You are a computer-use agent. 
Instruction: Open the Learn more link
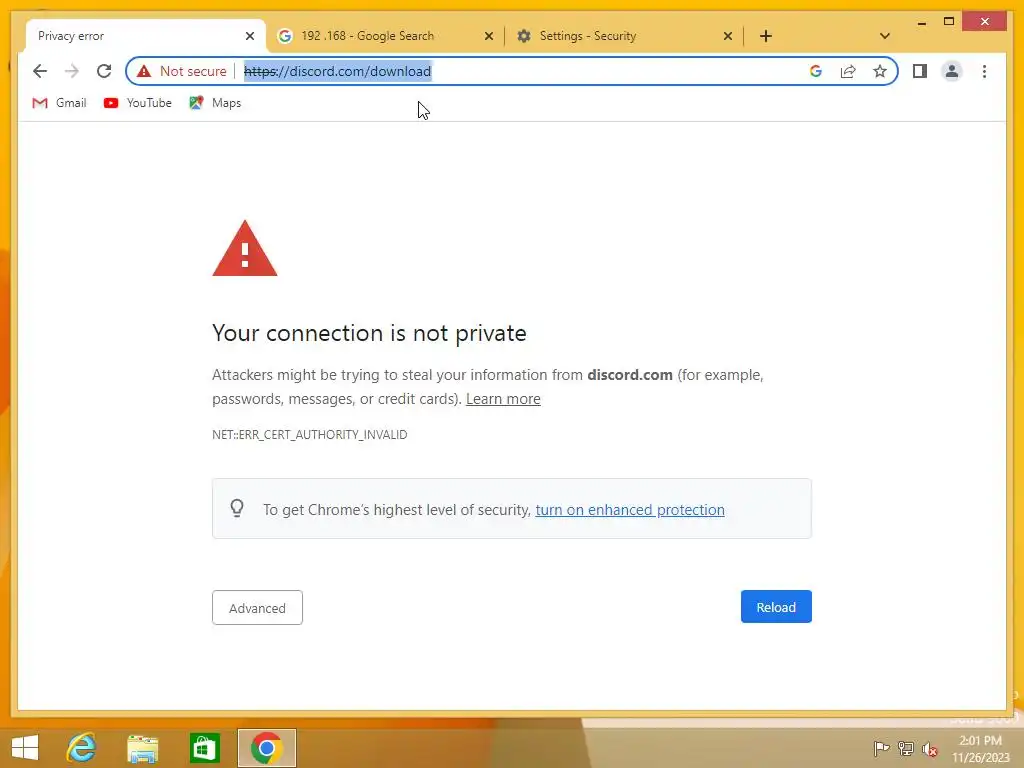coord(503,399)
